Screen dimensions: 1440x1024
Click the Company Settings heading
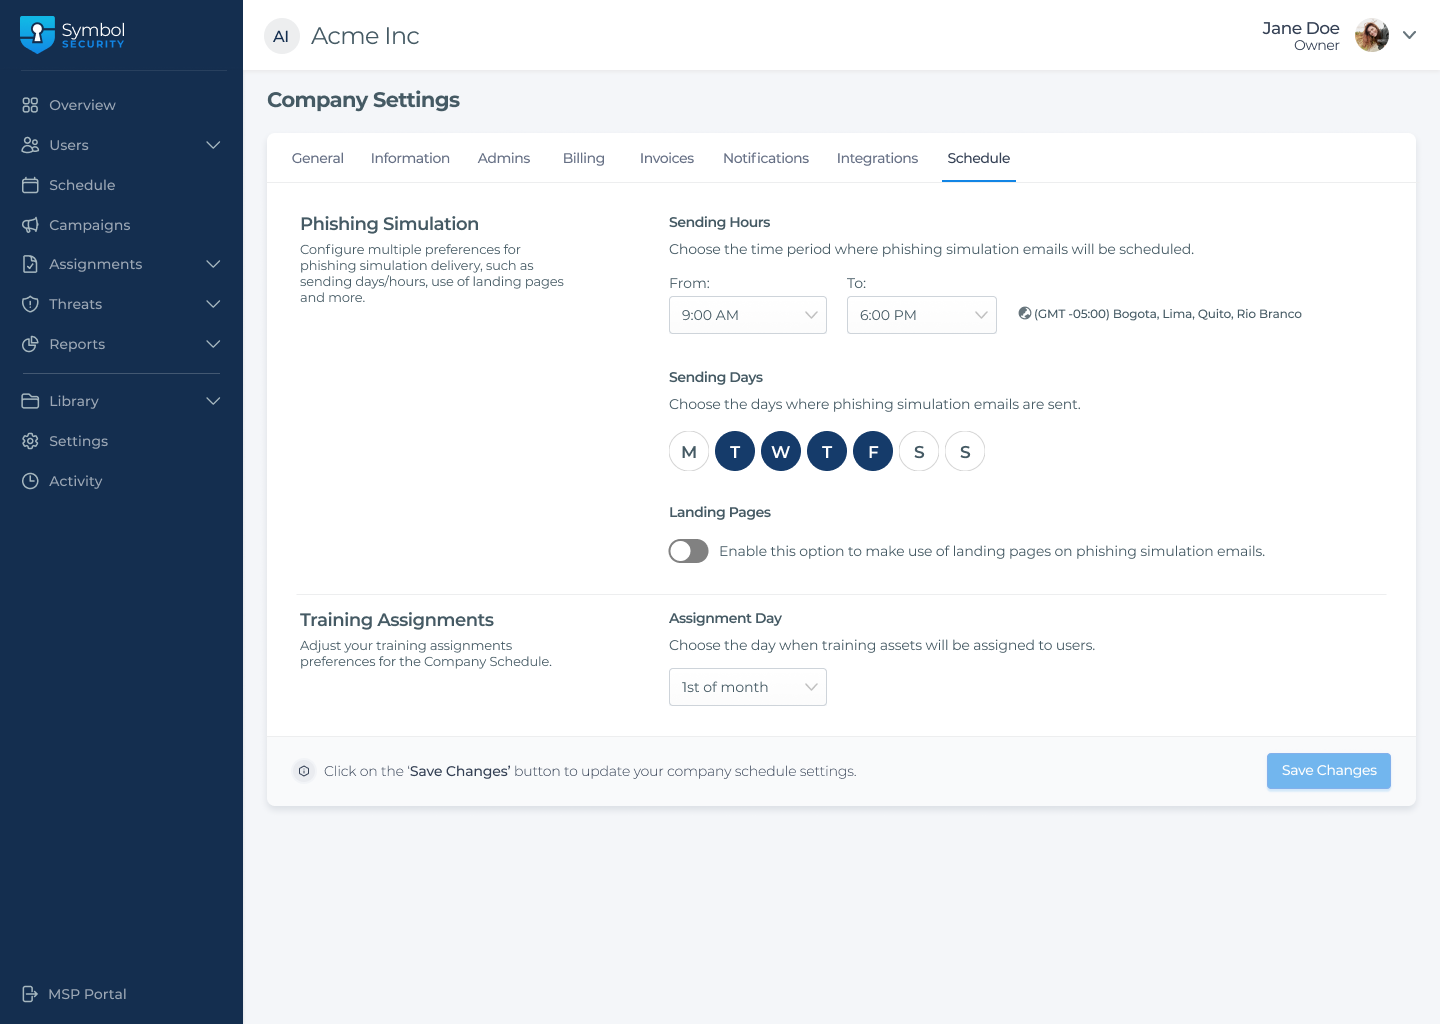363,100
